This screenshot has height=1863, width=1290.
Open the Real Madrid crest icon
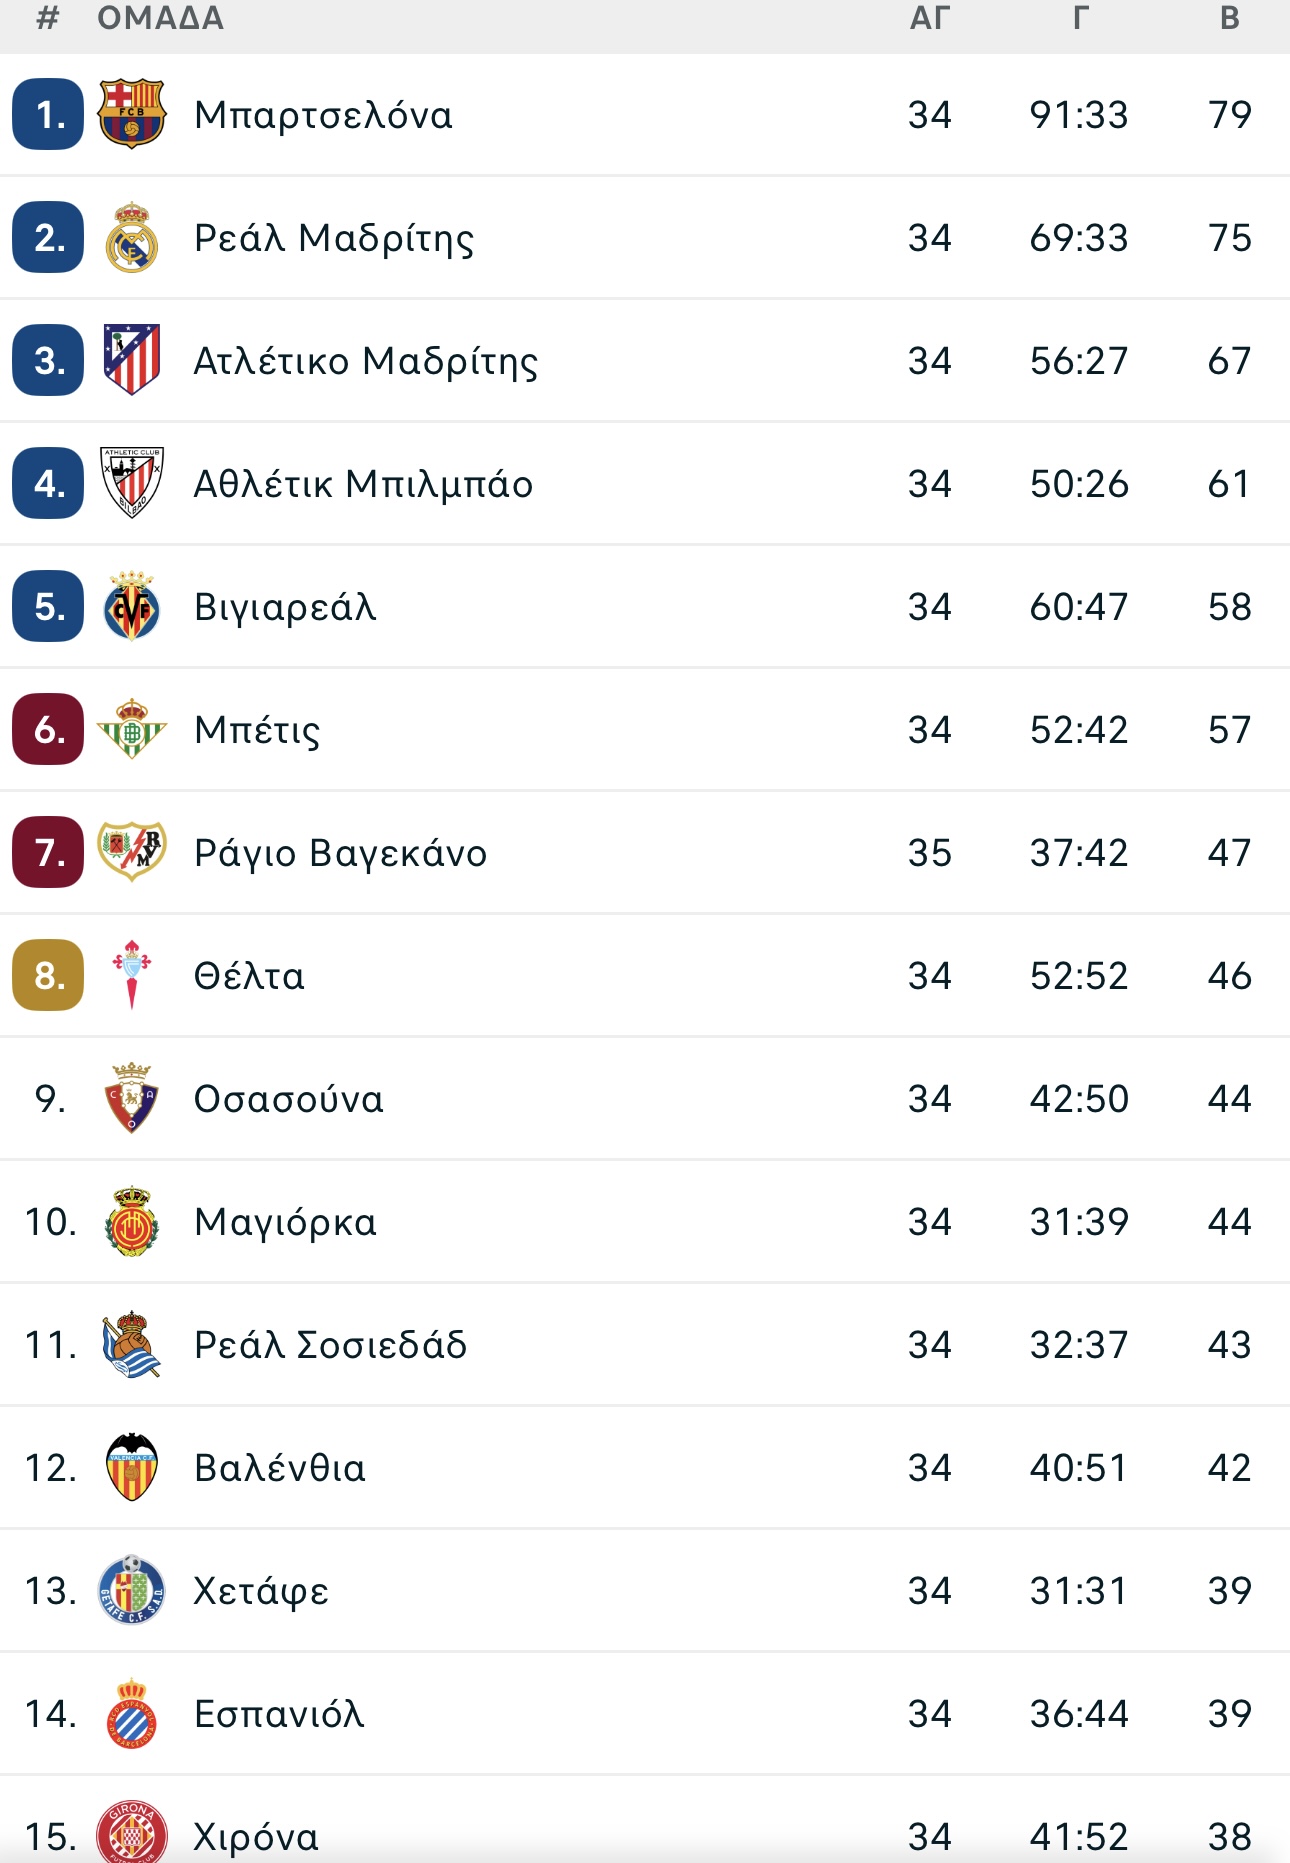[x=131, y=237]
